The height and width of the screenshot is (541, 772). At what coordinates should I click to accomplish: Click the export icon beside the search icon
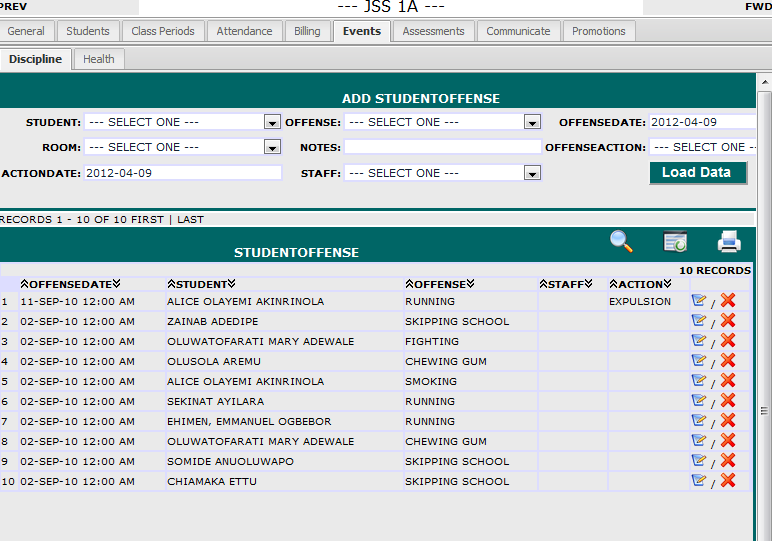[x=675, y=241]
